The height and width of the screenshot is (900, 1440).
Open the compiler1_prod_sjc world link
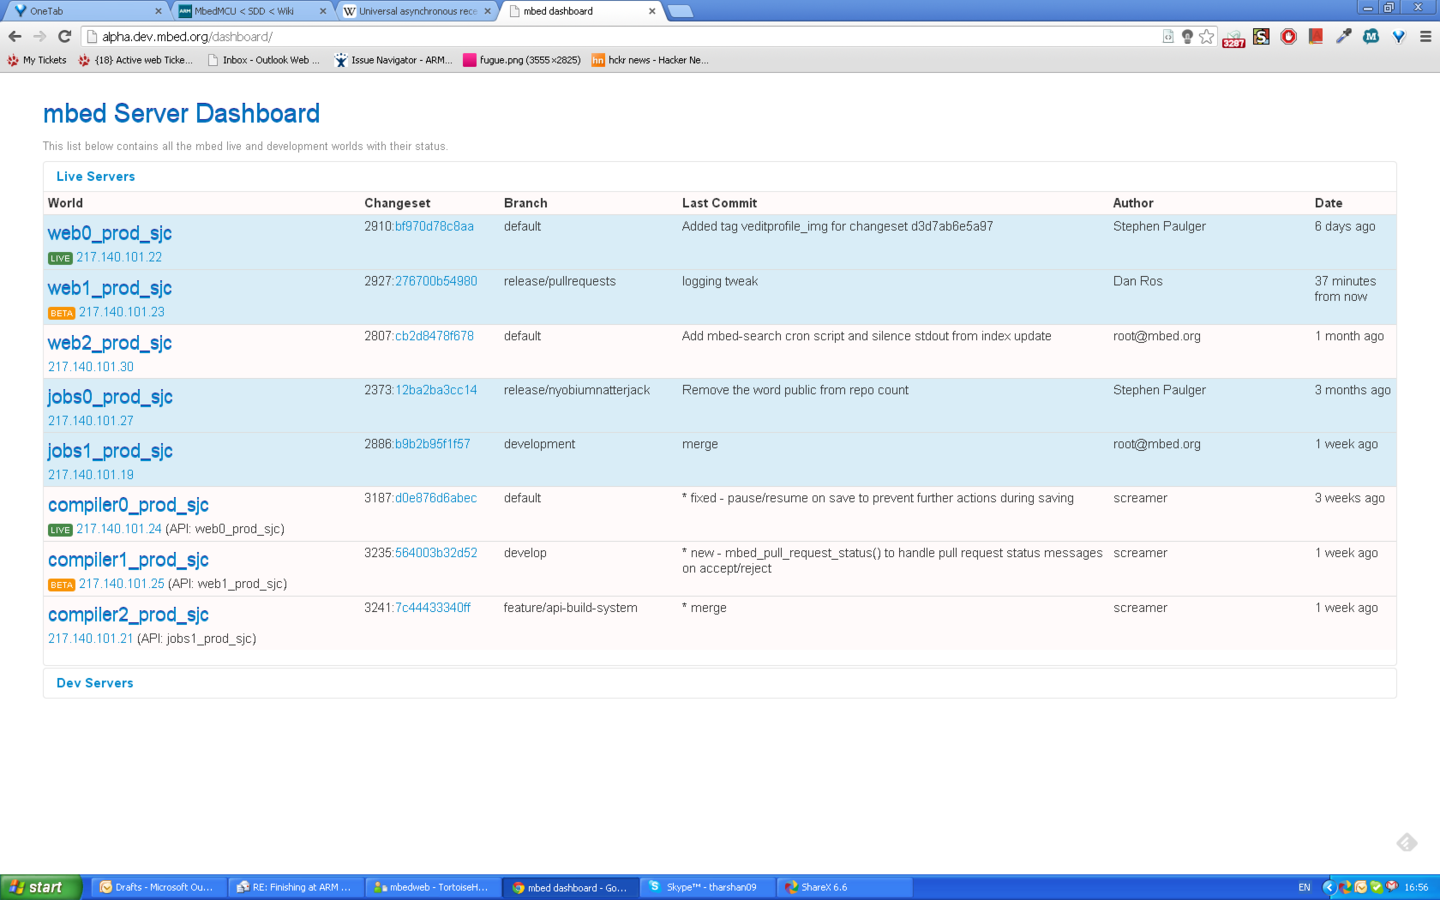pyautogui.click(x=128, y=560)
